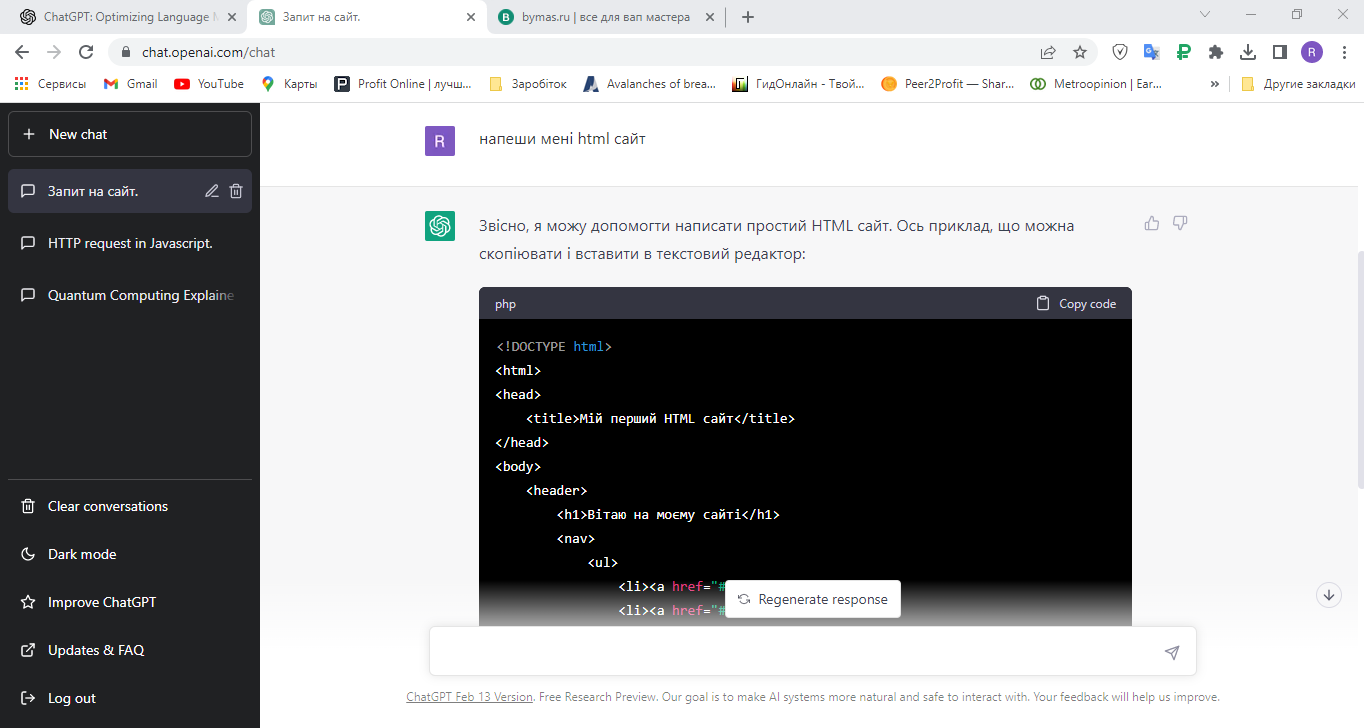Open 'Другие закладки' bookmarks folder
Screen dimensions: 1364x728
(1298, 84)
